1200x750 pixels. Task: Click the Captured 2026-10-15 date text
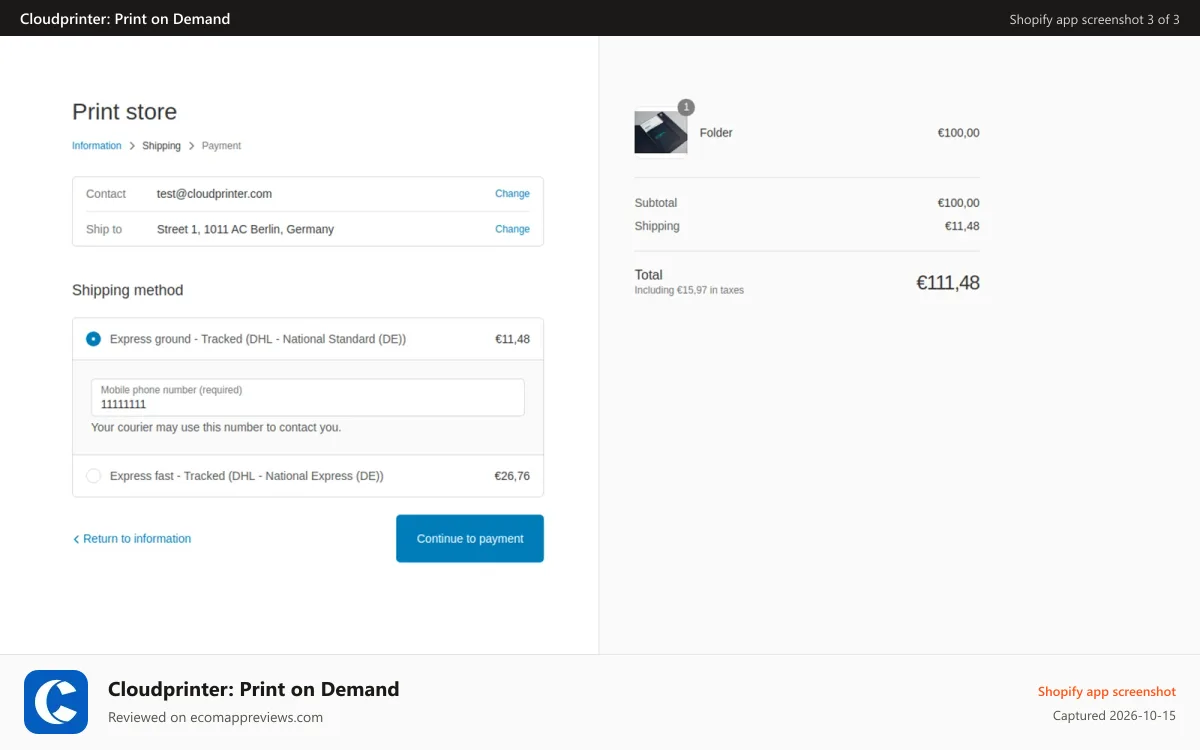click(x=1114, y=716)
